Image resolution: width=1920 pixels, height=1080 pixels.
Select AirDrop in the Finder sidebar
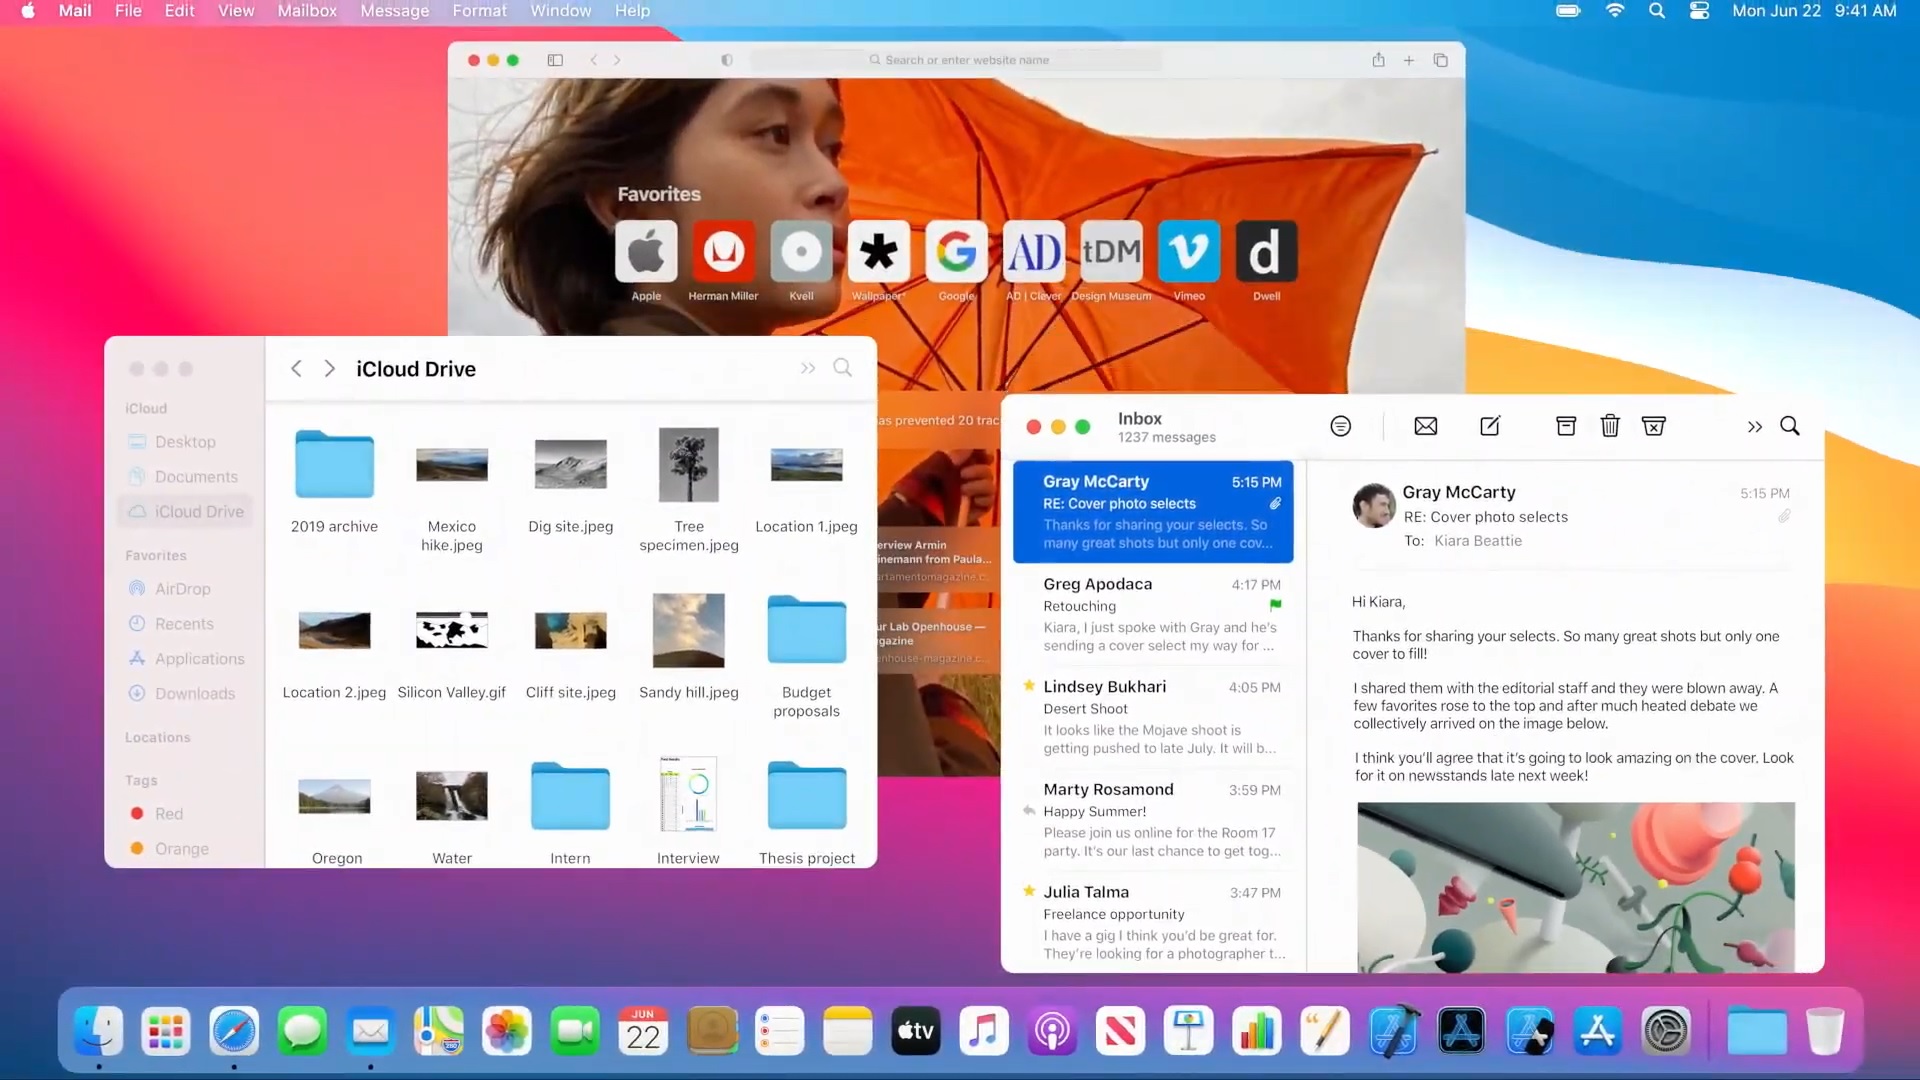[181, 588]
